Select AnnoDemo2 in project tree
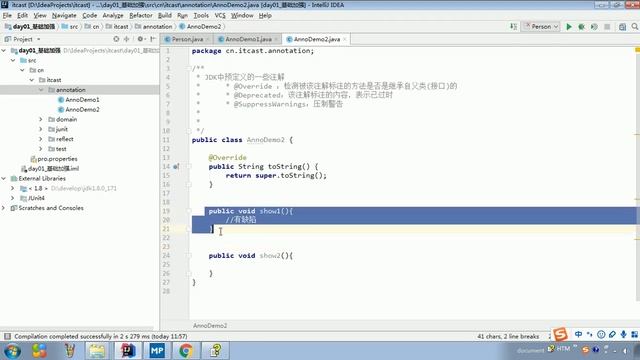The width and height of the screenshot is (640, 360). pos(82,109)
